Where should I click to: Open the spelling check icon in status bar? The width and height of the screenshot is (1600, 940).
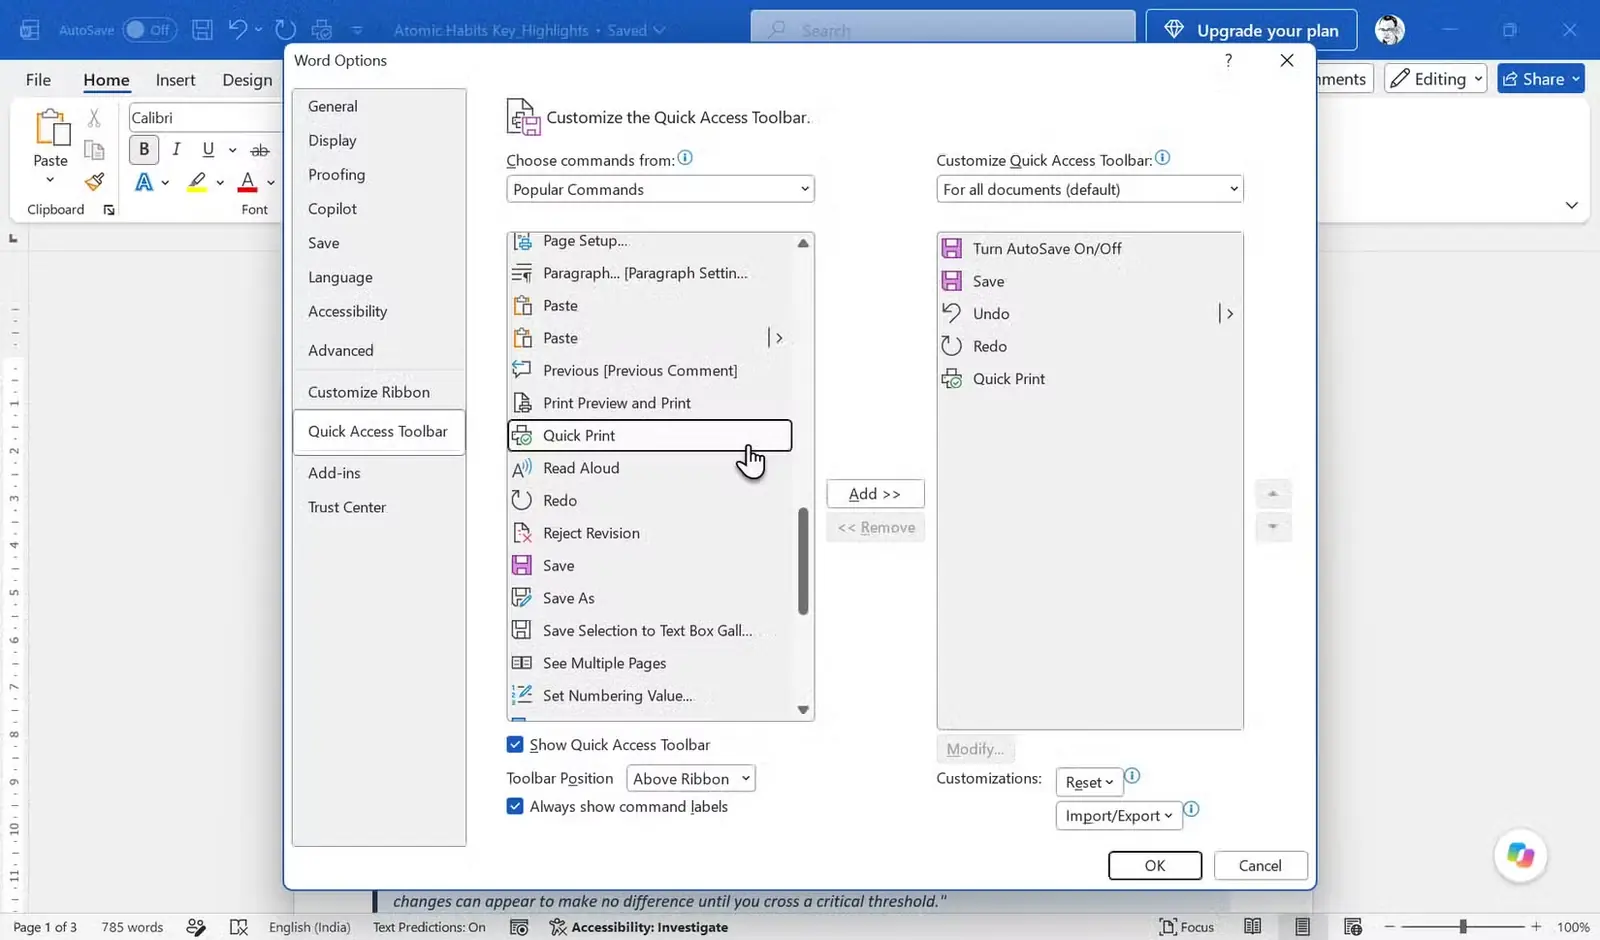click(x=238, y=927)
